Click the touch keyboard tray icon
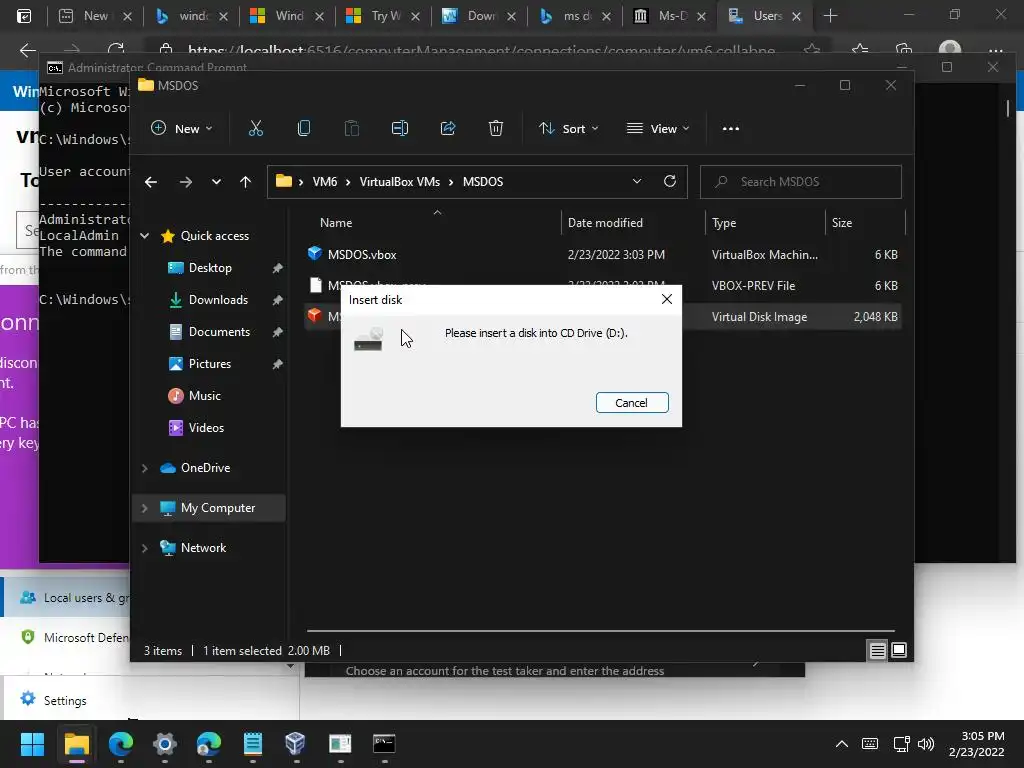The height and width of the screenshot is (768, 1024). tap(870, 744)
